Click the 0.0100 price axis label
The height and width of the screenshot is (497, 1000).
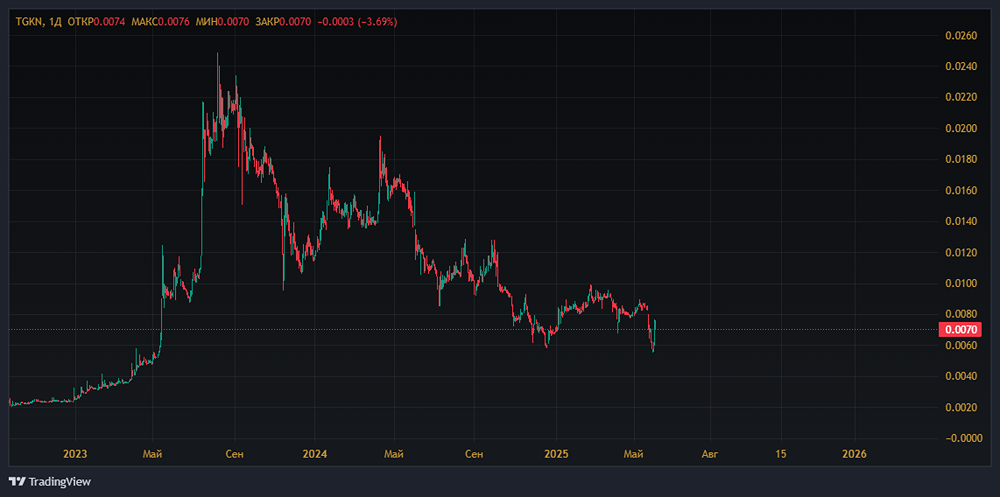[x=960, y=283]
